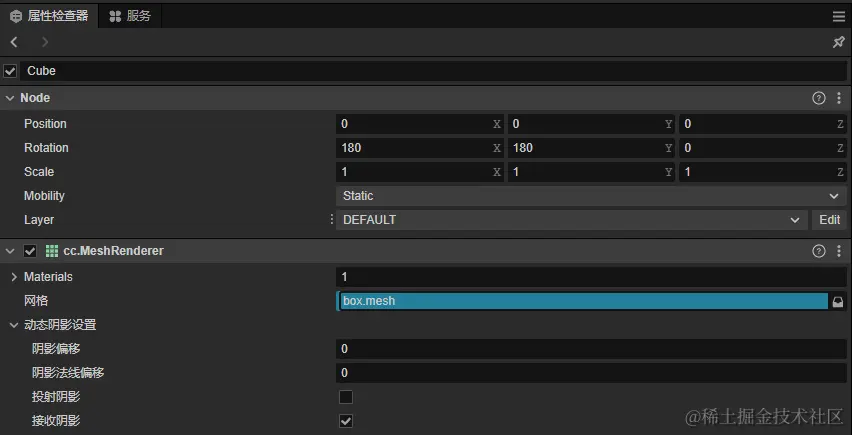The width and height of the screenshot is (852, 435).
Task: Click the Materials count field
Action: tap(591, 277)
